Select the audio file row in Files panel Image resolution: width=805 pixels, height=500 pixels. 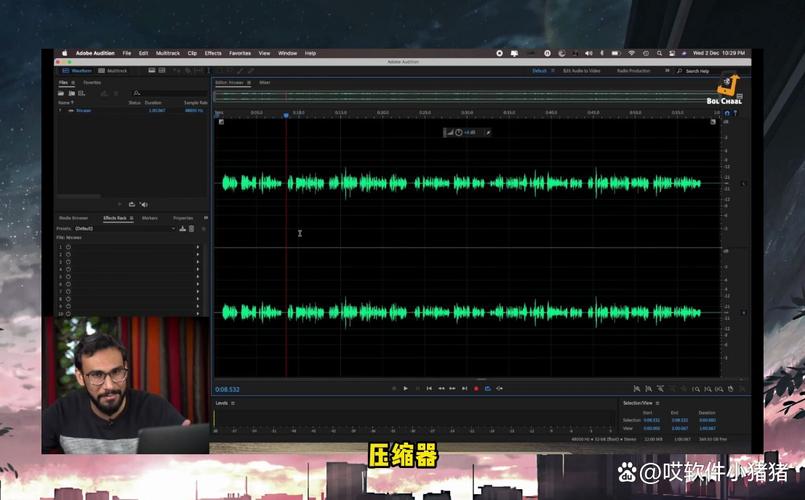coord(131,110)
